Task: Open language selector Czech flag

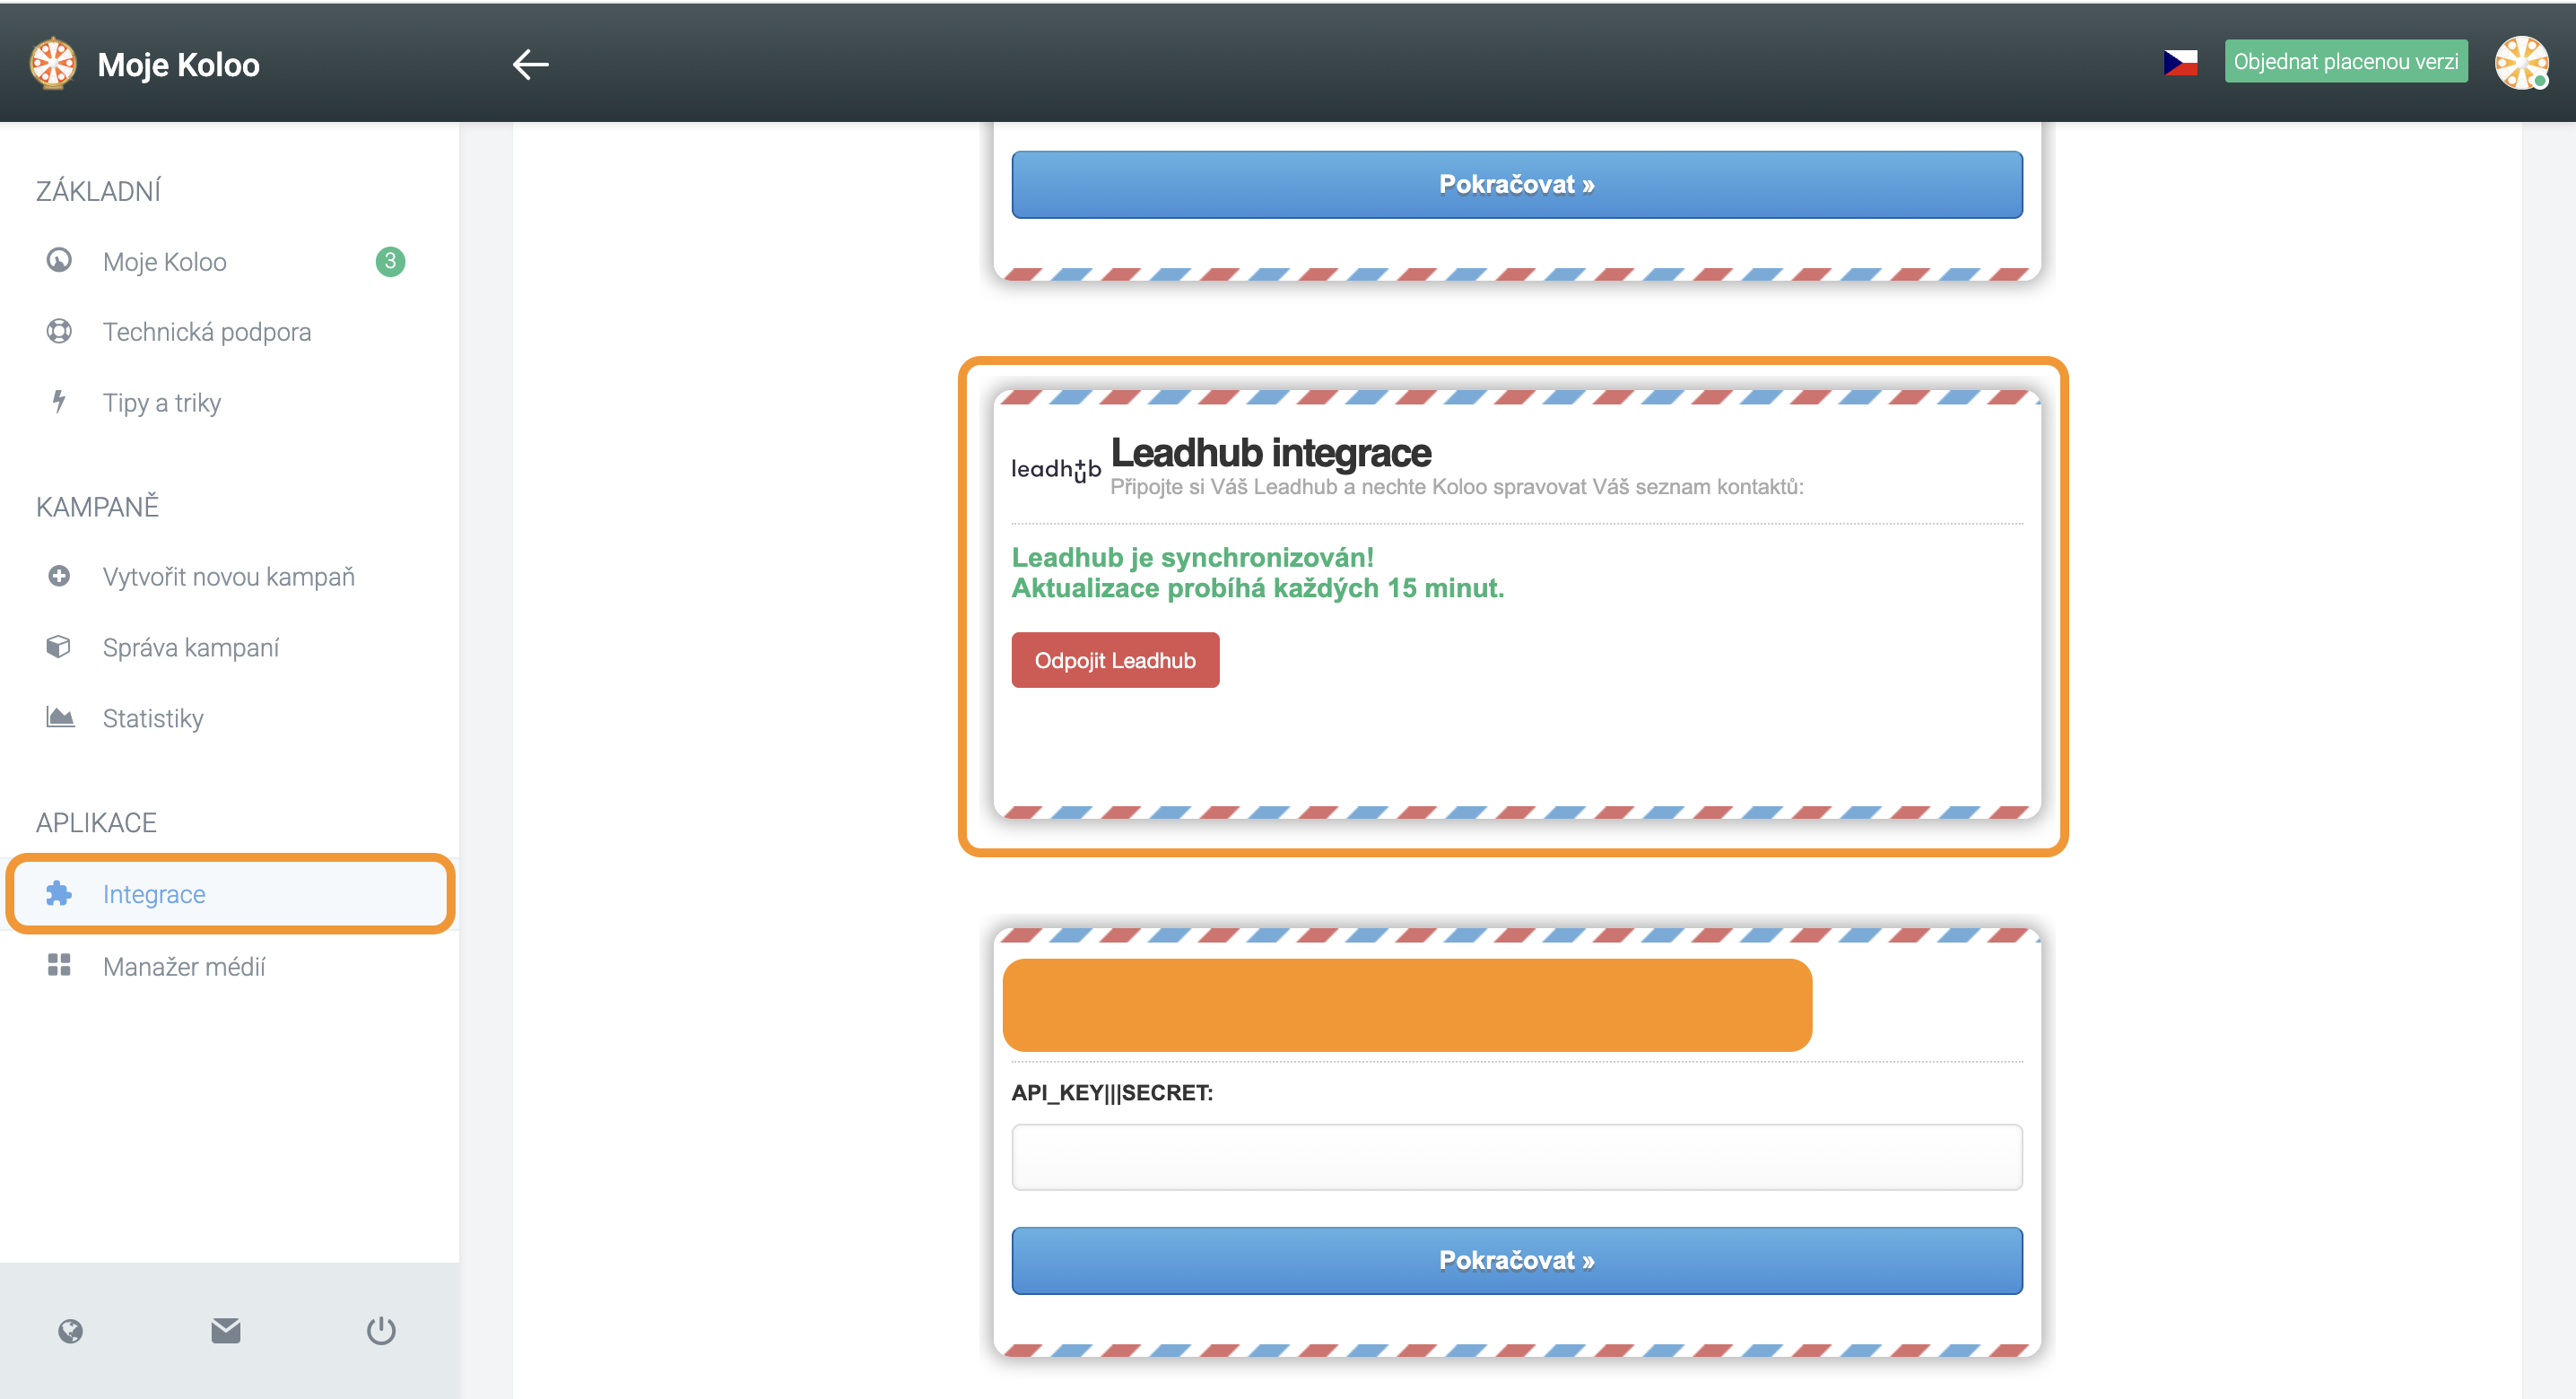Action: click(x=2180, y=62)
